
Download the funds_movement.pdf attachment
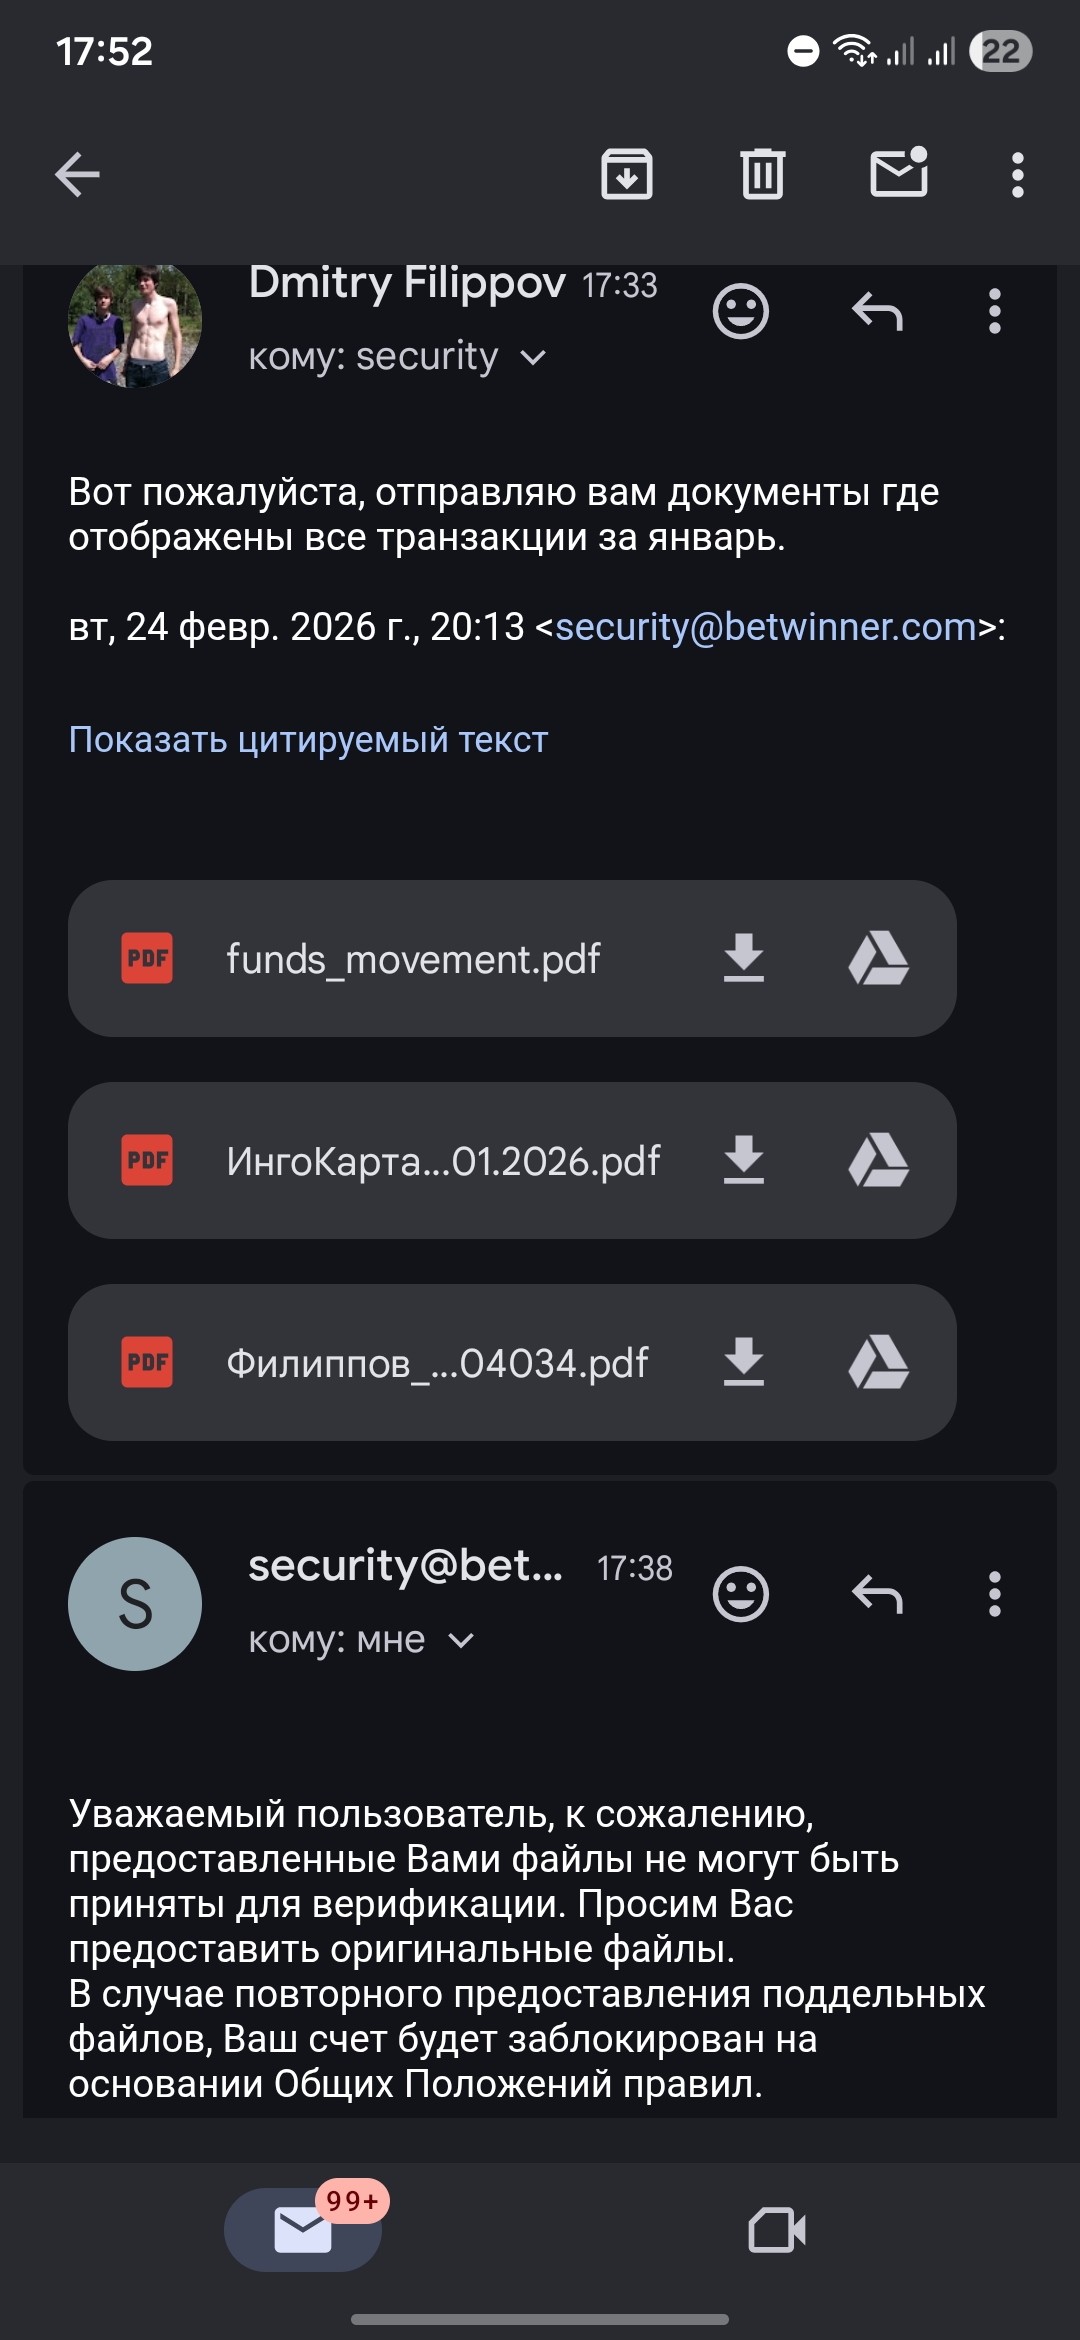click(743, 958)
